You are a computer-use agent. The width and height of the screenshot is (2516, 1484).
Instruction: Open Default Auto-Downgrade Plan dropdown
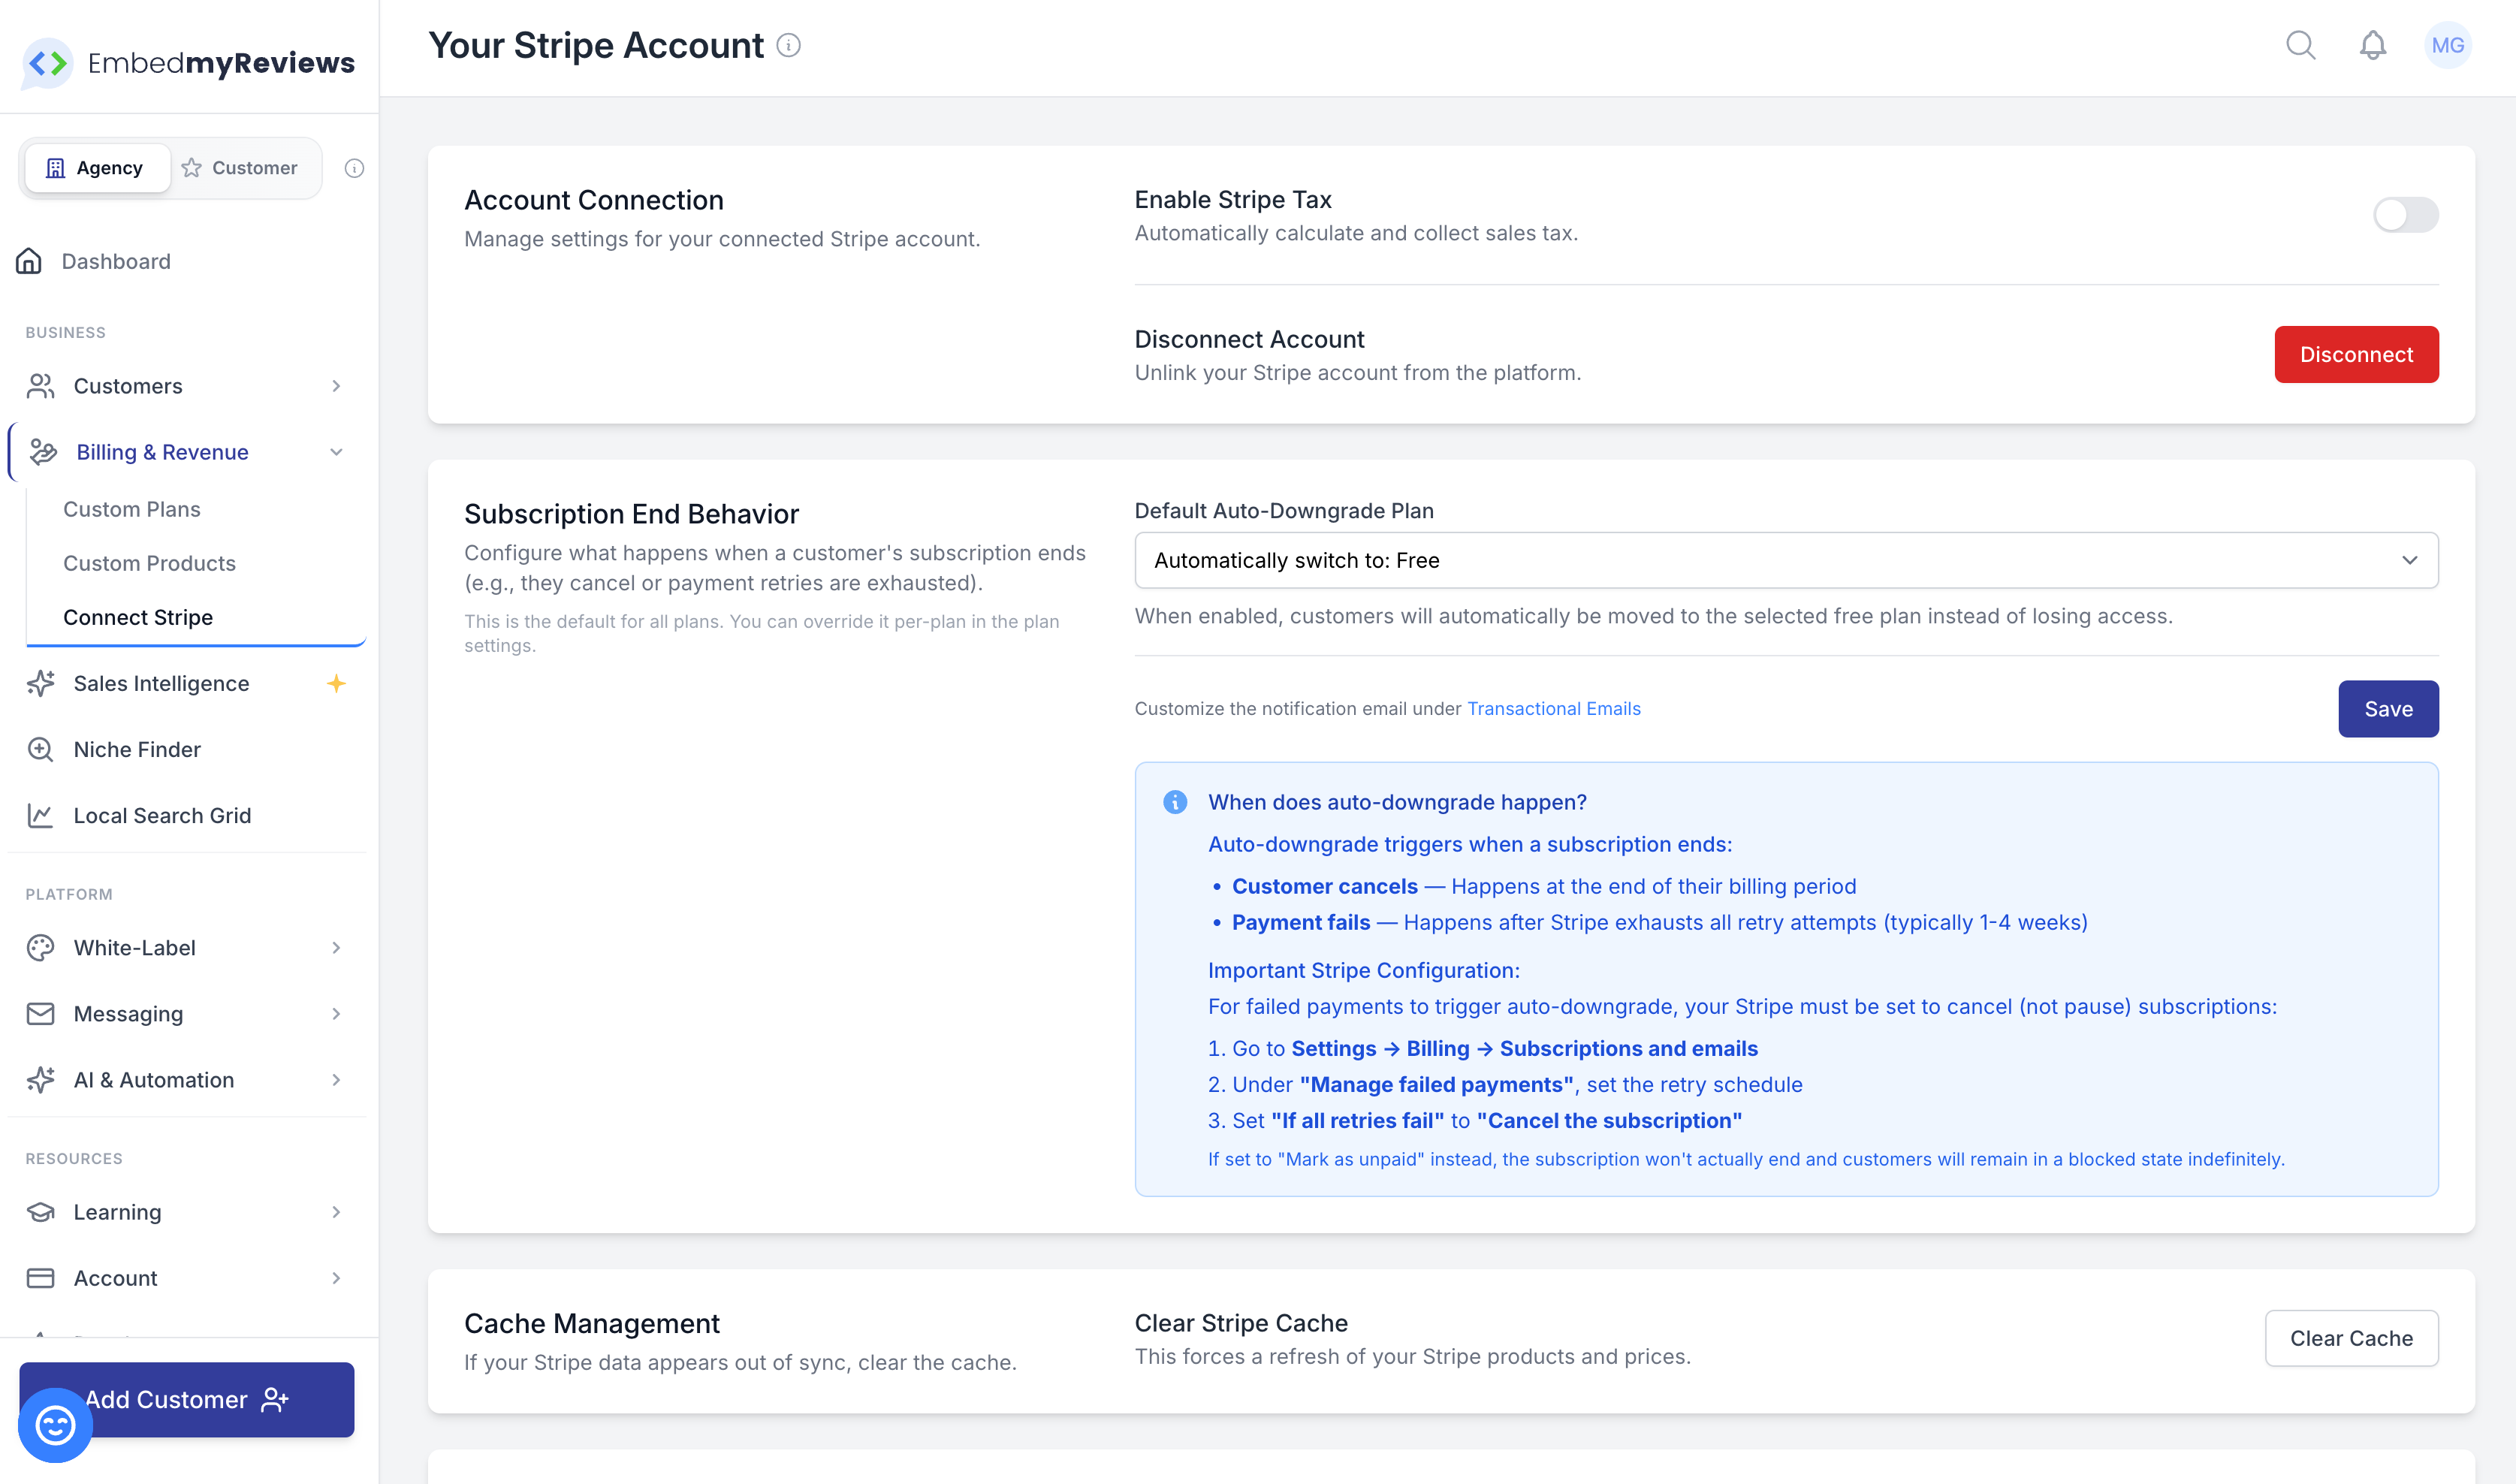[1786, 560]
